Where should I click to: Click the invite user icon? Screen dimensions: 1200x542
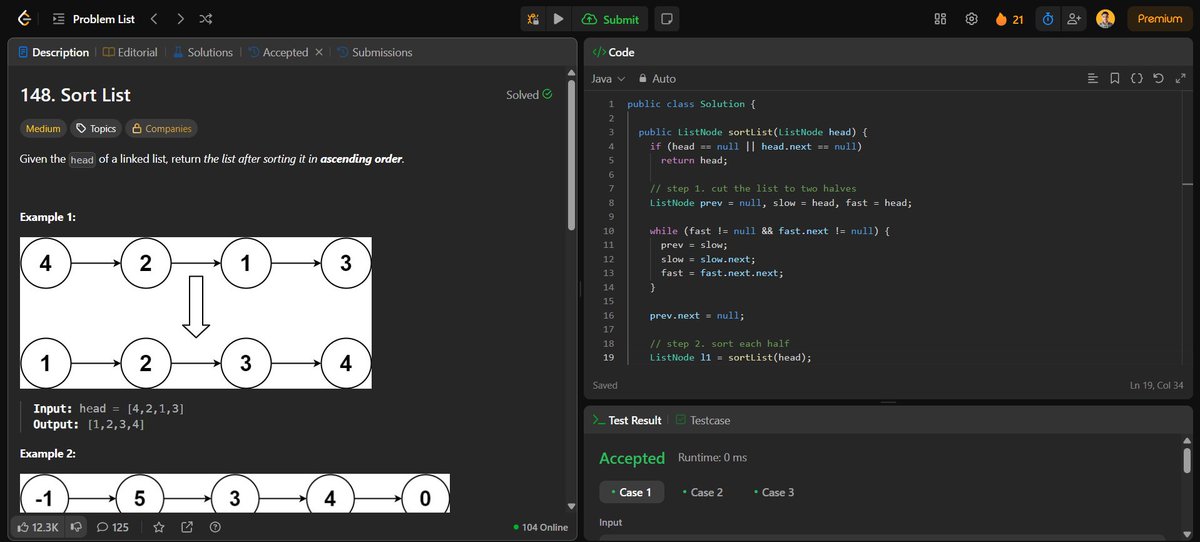[x=1075, y=19]
